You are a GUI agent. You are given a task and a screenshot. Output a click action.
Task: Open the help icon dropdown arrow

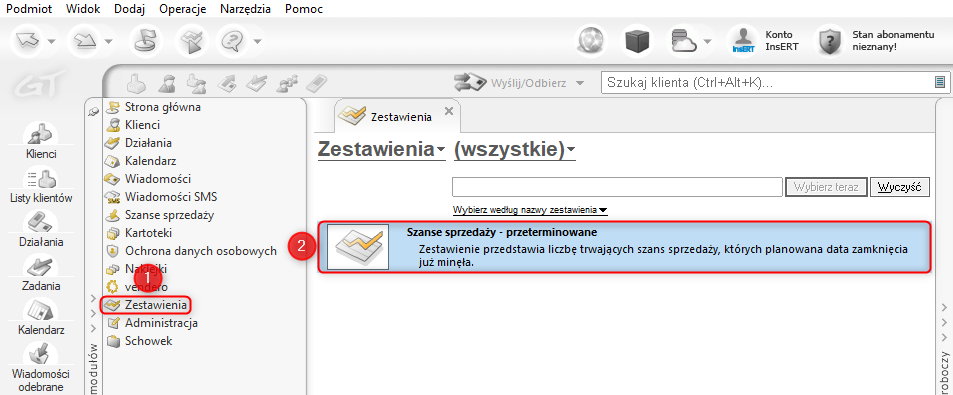[258, 42]
